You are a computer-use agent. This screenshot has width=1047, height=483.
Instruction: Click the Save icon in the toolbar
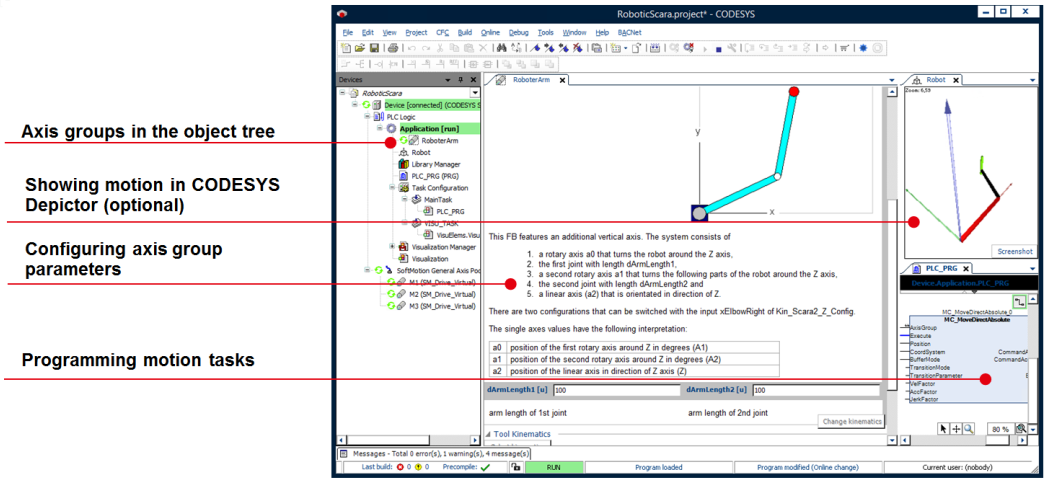(x=374, y=48)
